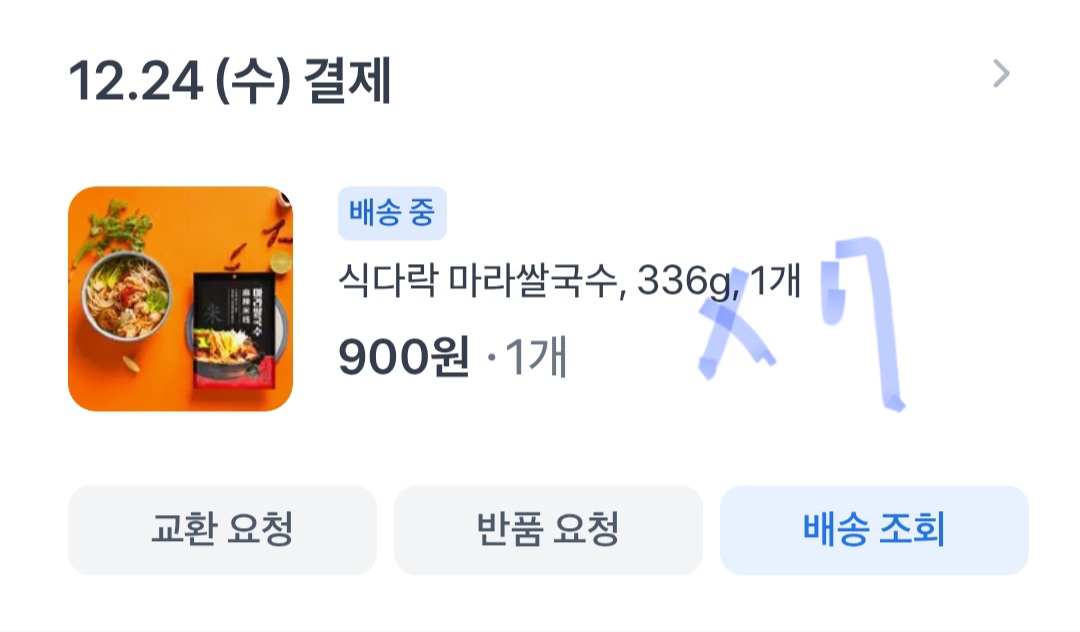Request exchange with 교환 요청

pos(222,529)
